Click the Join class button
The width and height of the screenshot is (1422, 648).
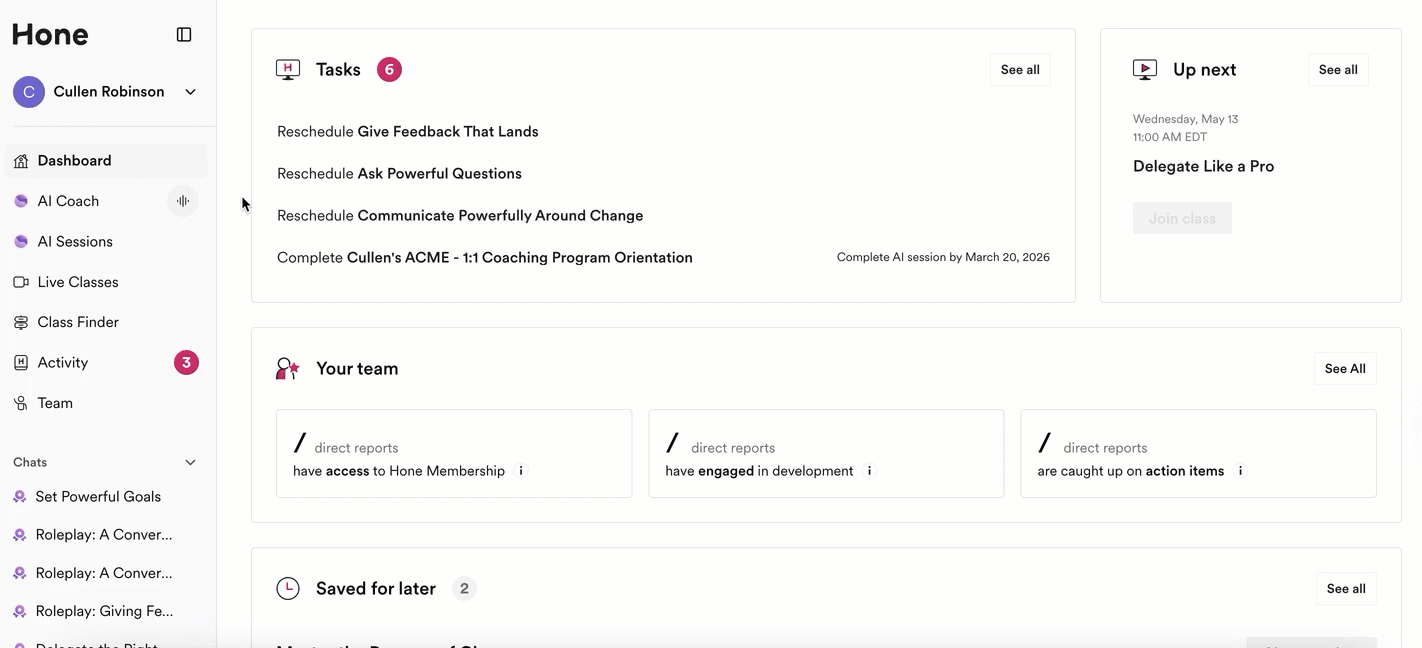pos(1182,219)
